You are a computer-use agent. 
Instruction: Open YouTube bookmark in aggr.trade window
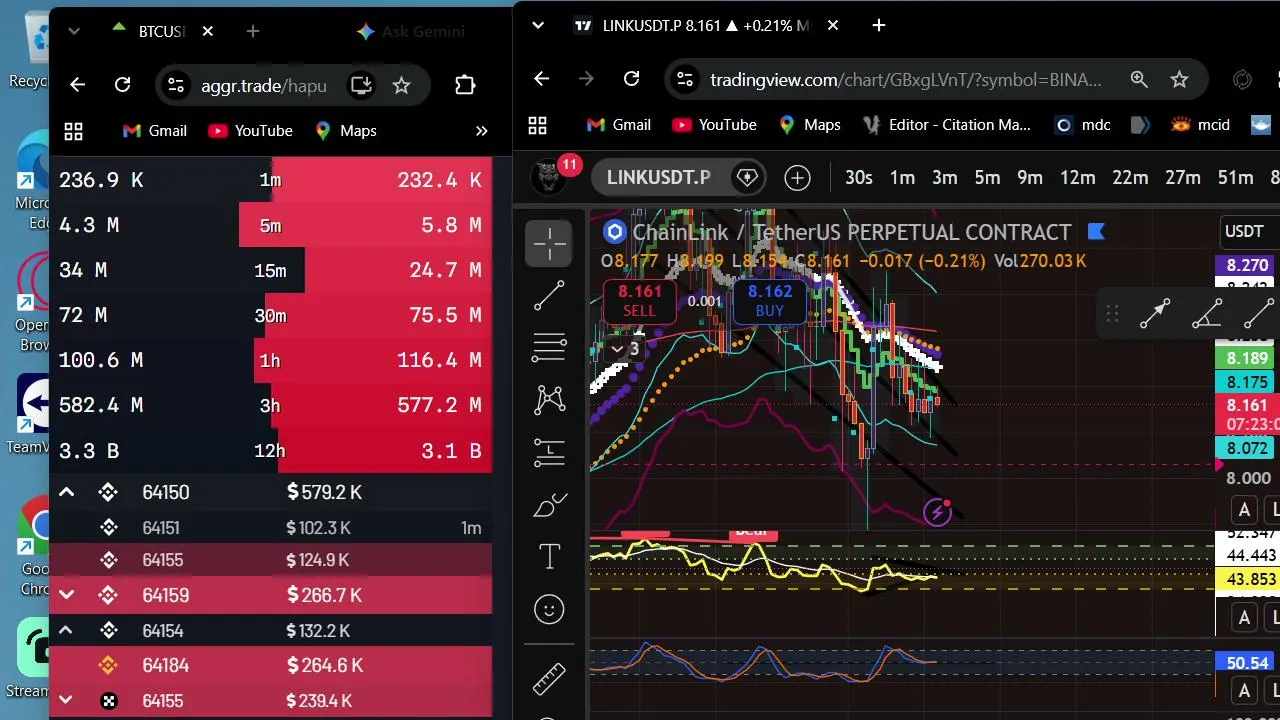250,131
